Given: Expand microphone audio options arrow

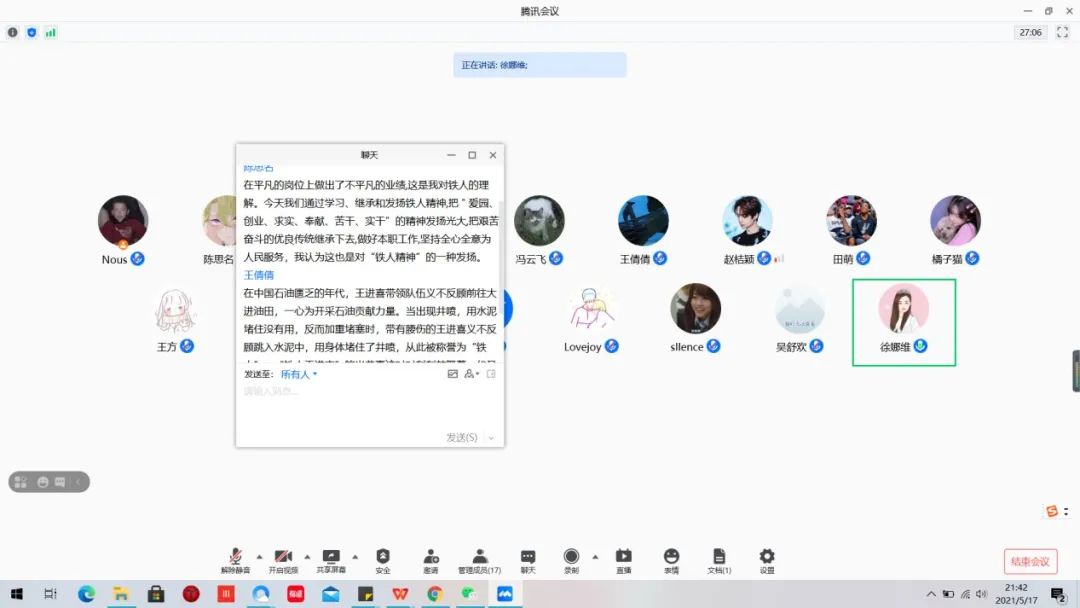Looking at the screenshot, I should pyautogui.click(x=260, y=556).
